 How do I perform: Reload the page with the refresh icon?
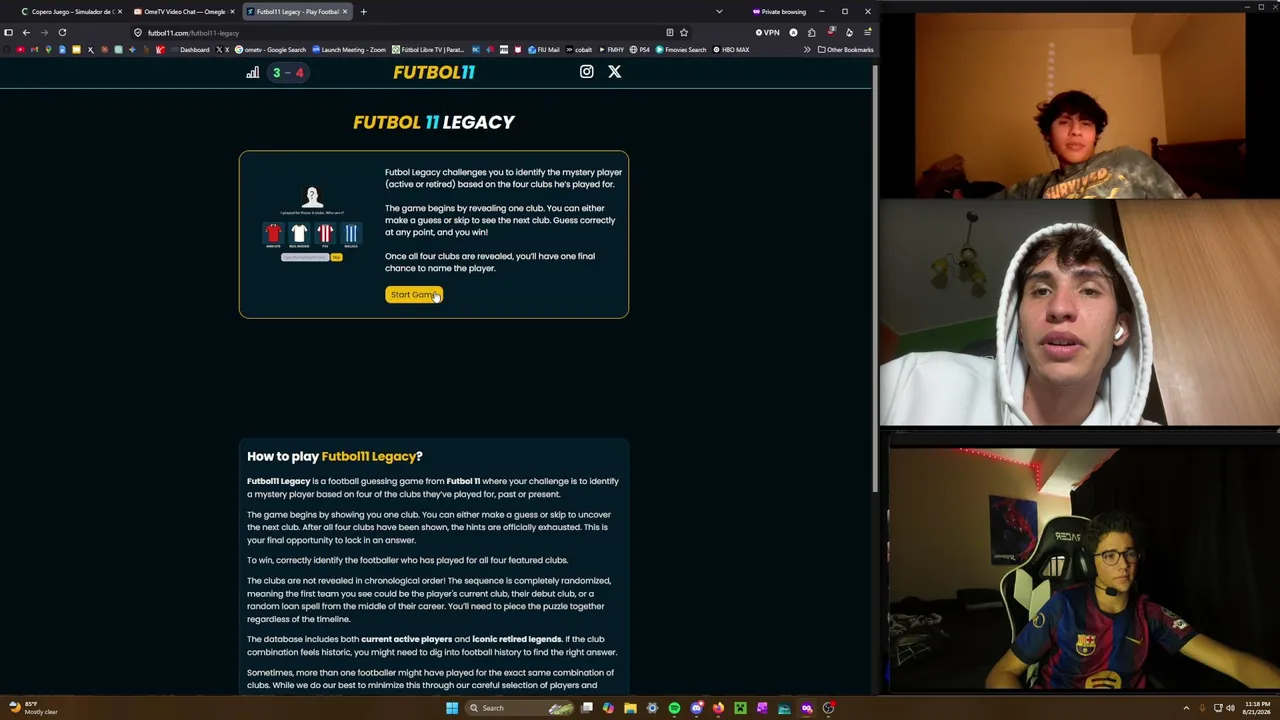pyautogui.click(x=62, y=32)
